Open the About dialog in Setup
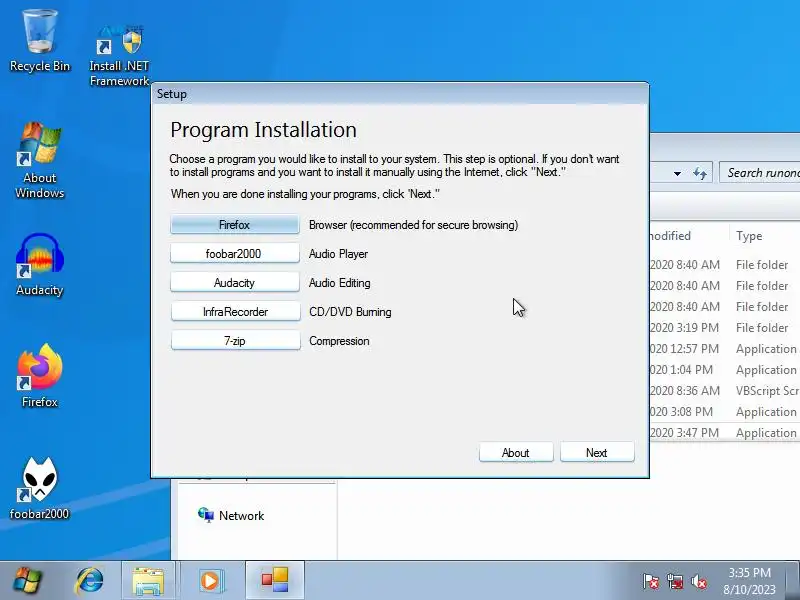This screenshot has width=800, height=600. [x=516, y=453]
